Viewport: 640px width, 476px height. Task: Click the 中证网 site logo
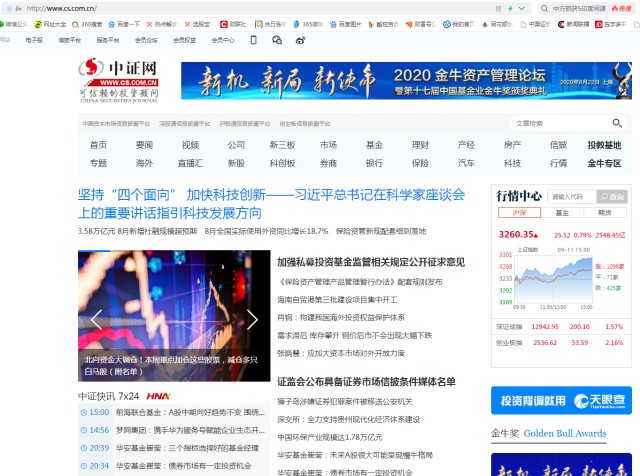point(118,80)
